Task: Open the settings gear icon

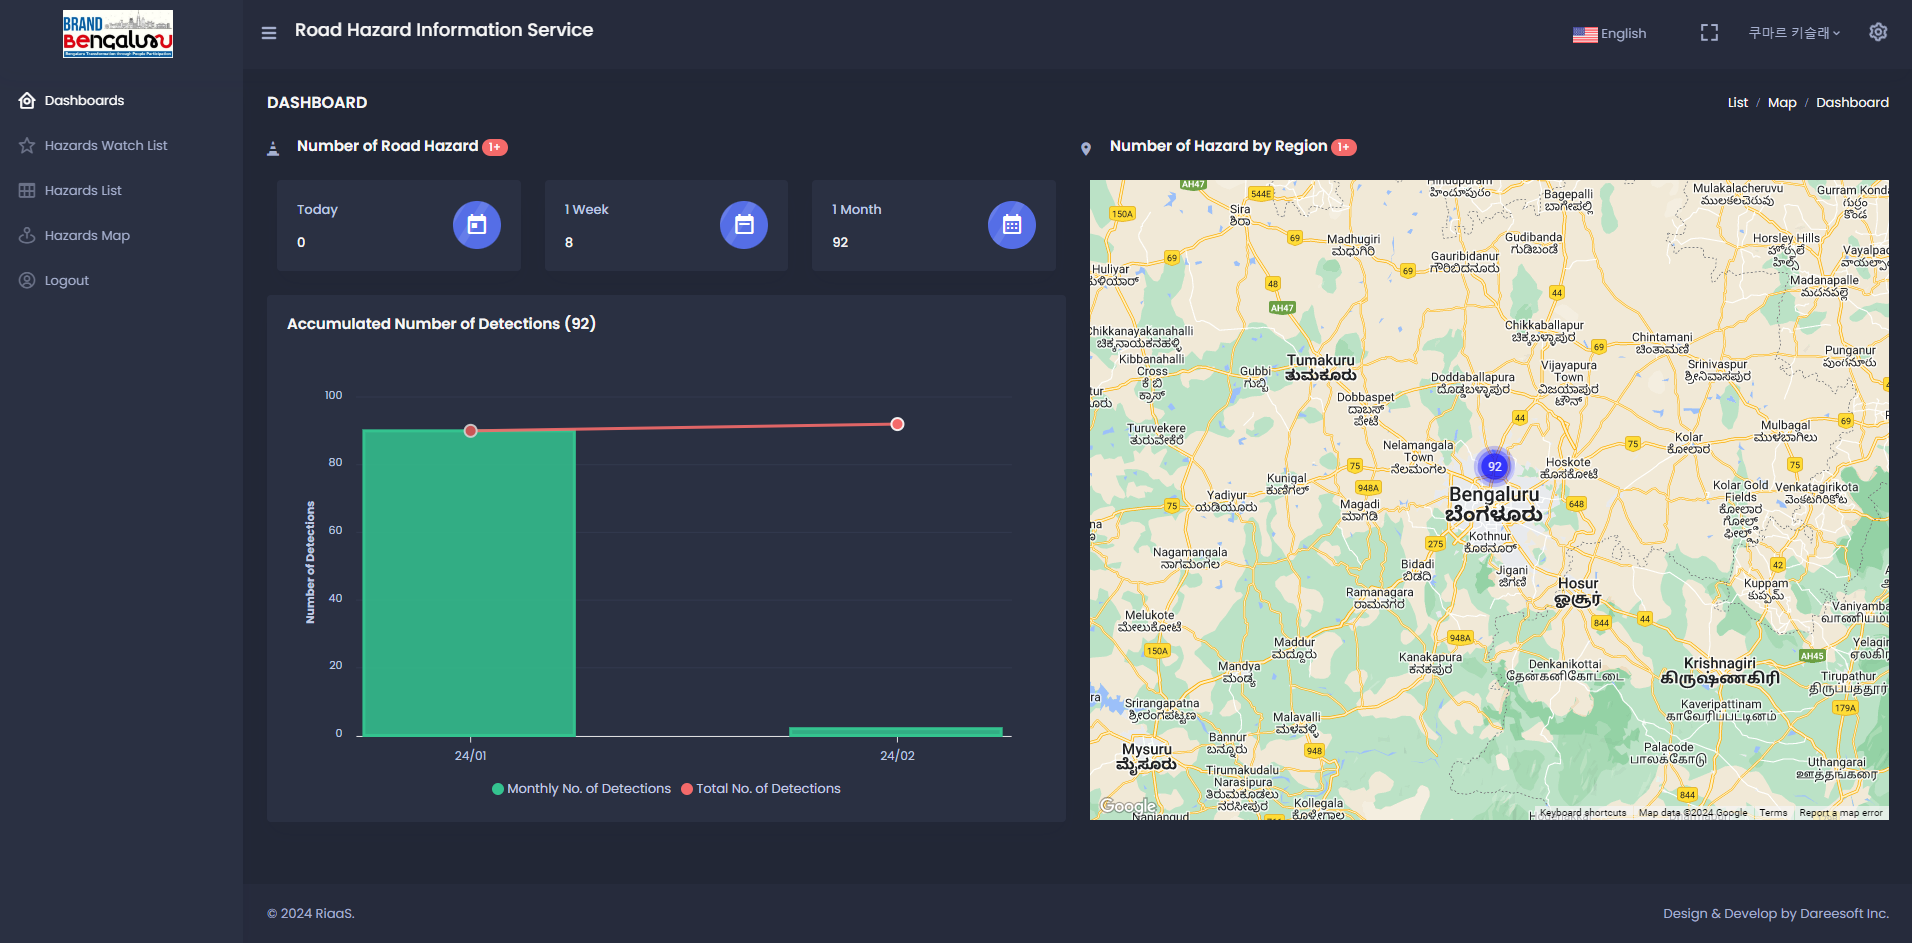Action: click(1878, 32)
